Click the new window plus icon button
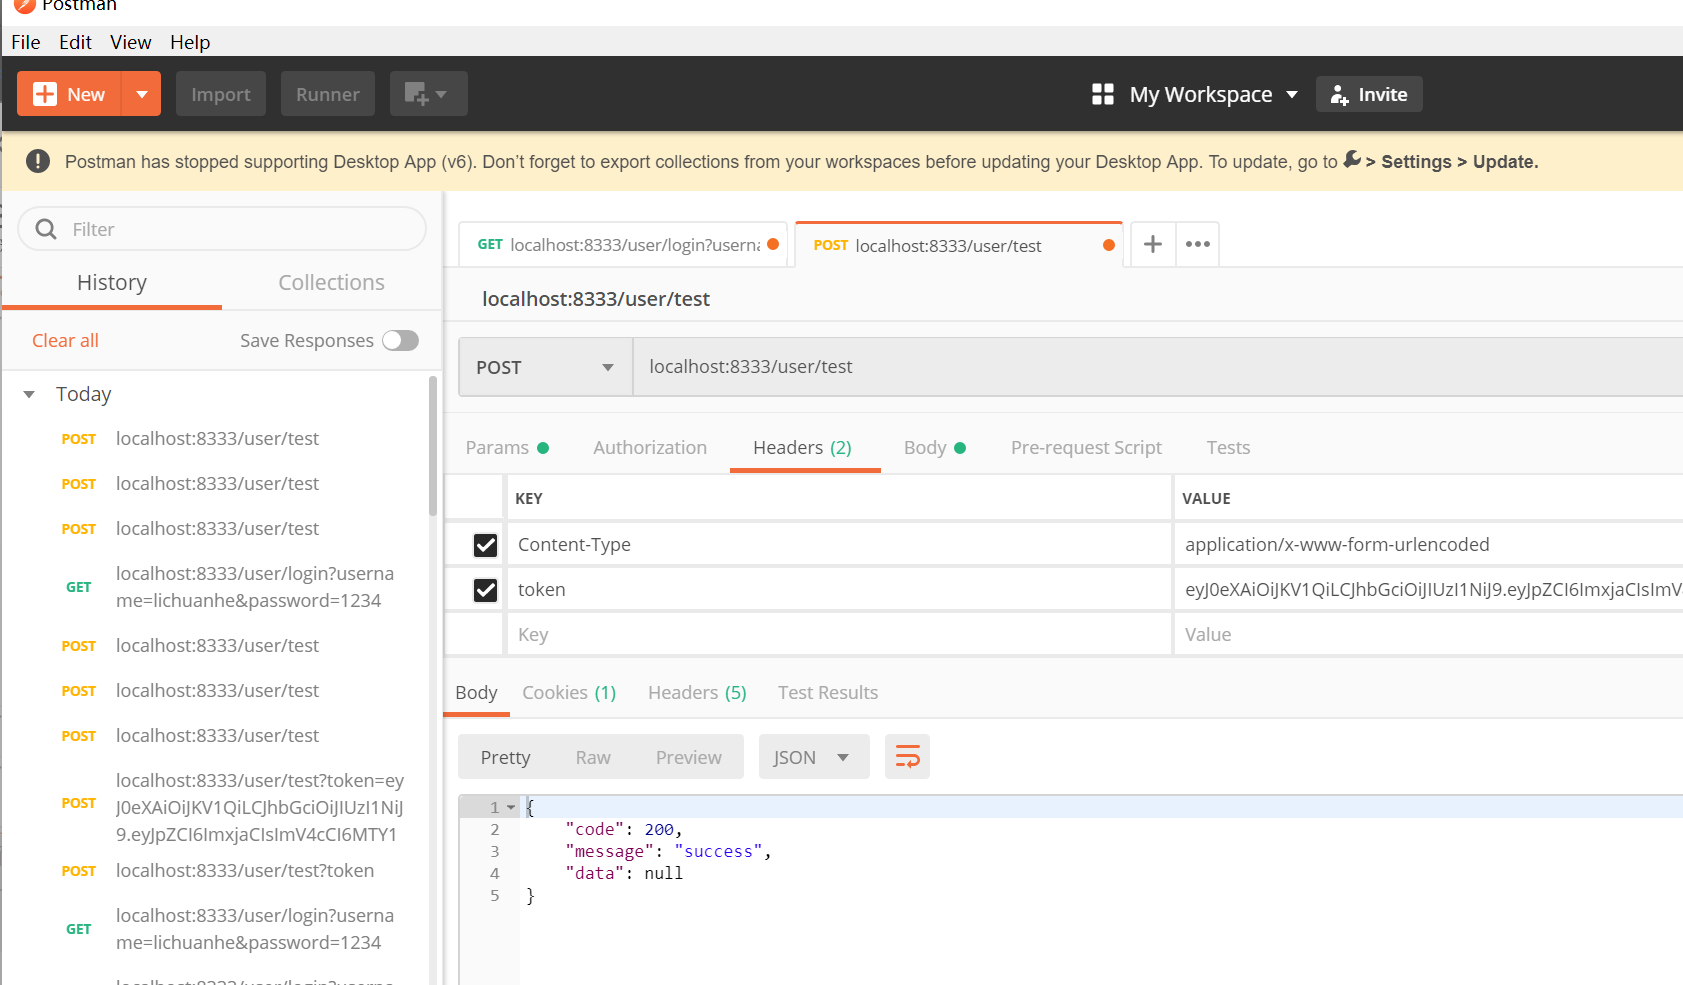 point(428,94)
